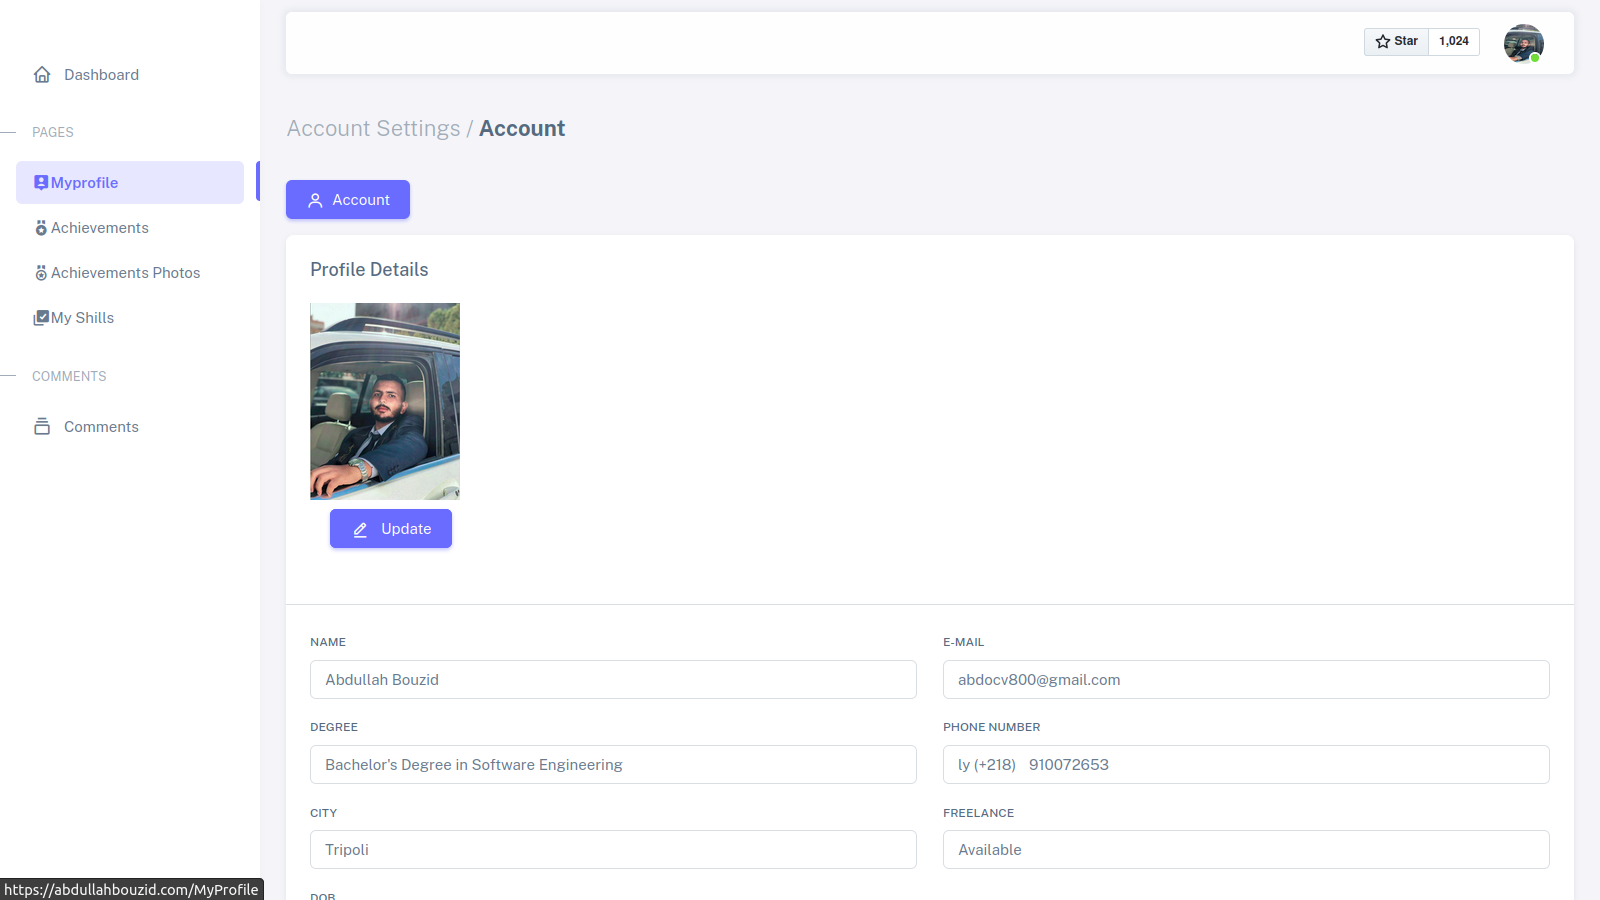Click the Achievements Photos medal icon

(41, 273)
